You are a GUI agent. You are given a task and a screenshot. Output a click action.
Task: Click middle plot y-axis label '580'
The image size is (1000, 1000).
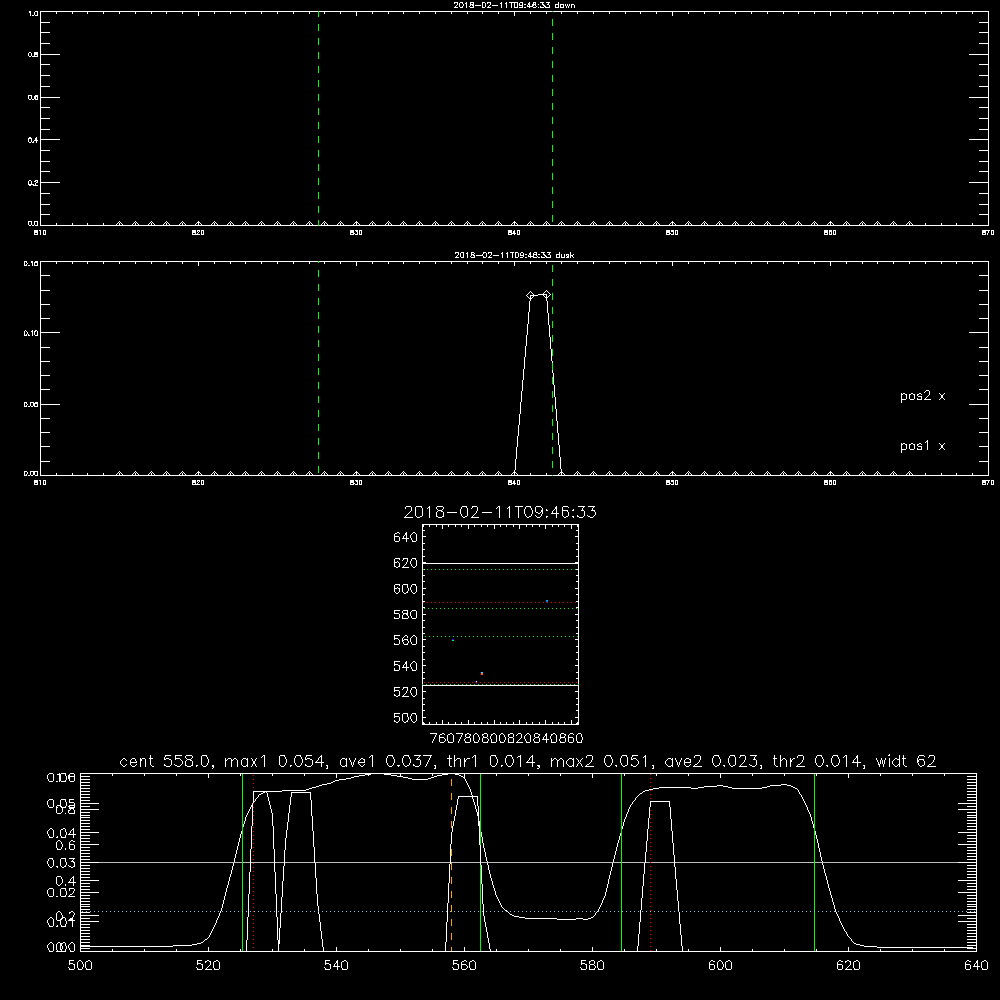[x=406, y=615]
